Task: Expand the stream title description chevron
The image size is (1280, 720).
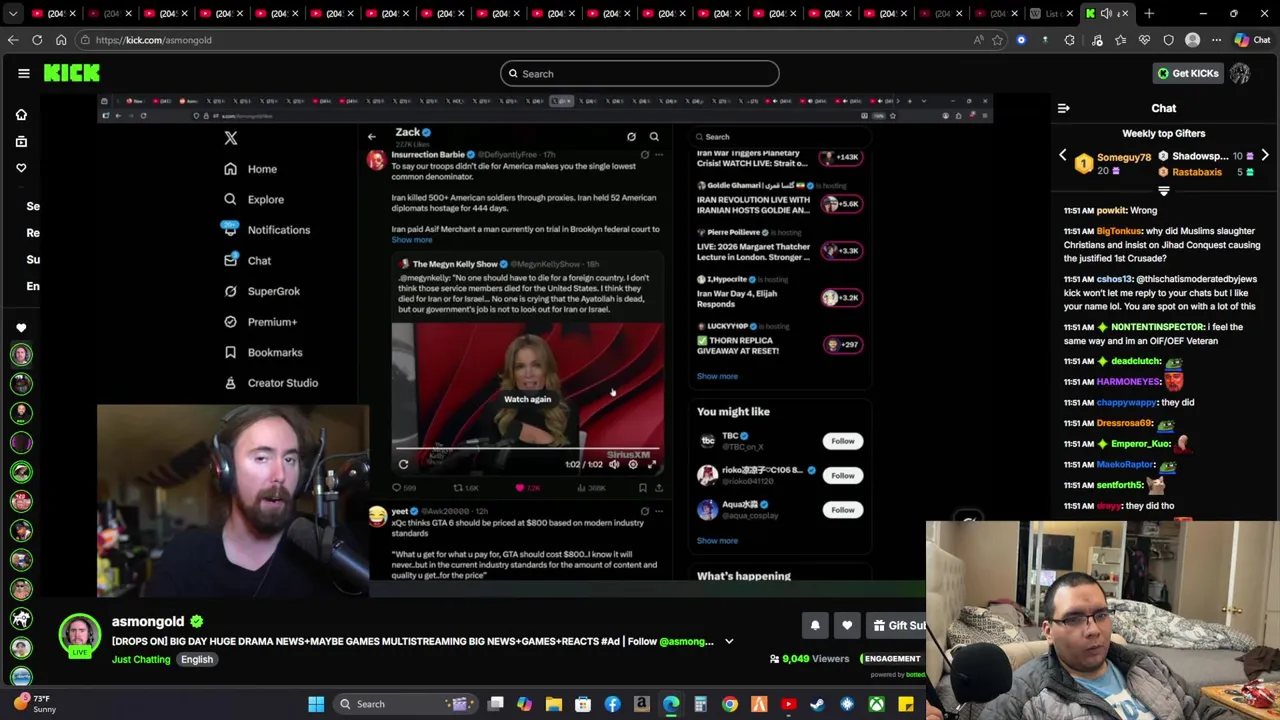Action: [x=729, y=641]
